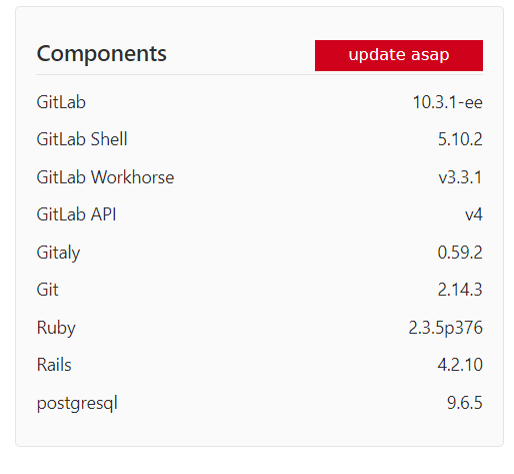Click the GitLab component label
Screen dimensions: 514x474
(x=61, y=102)
